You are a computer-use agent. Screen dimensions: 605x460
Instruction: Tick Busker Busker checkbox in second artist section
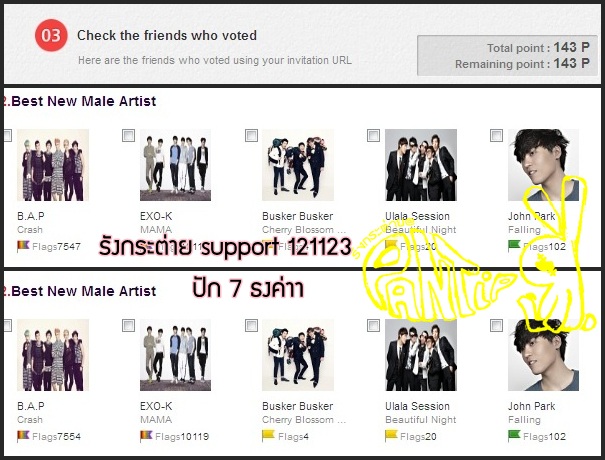[x=252, y=325]
